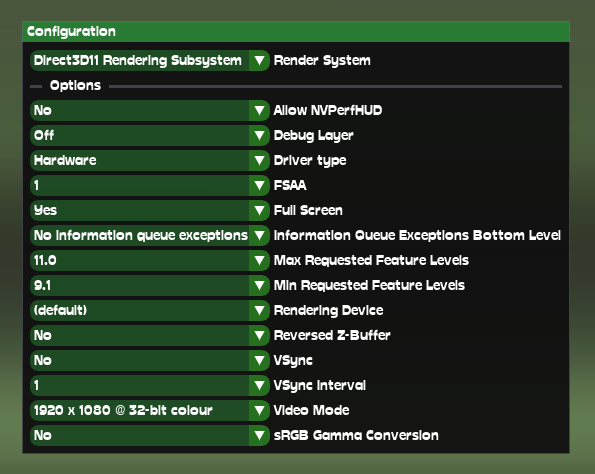Viewport: 595px width, 474px height.
Task: Open the Allow NVPerfHUD dropdown
Action: [x=150, y=110]
